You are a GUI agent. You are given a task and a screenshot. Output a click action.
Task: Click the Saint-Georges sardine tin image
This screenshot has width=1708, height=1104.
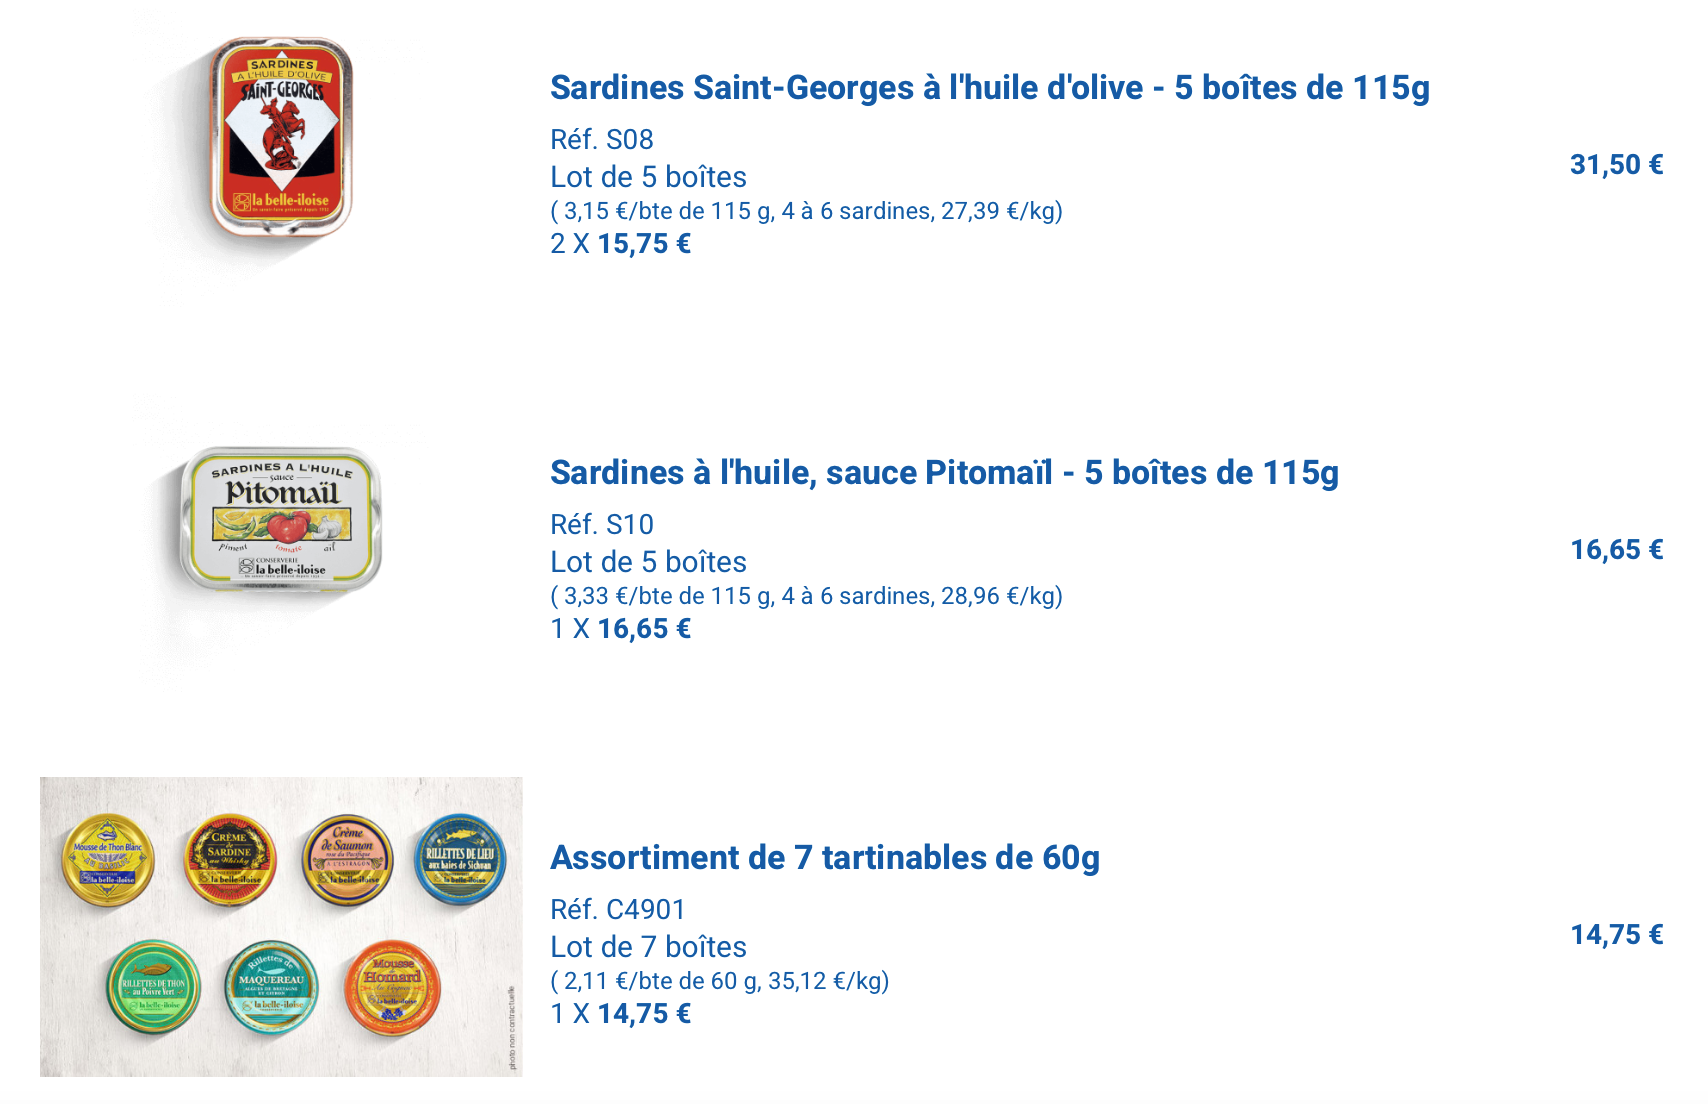tap(281, 136)
